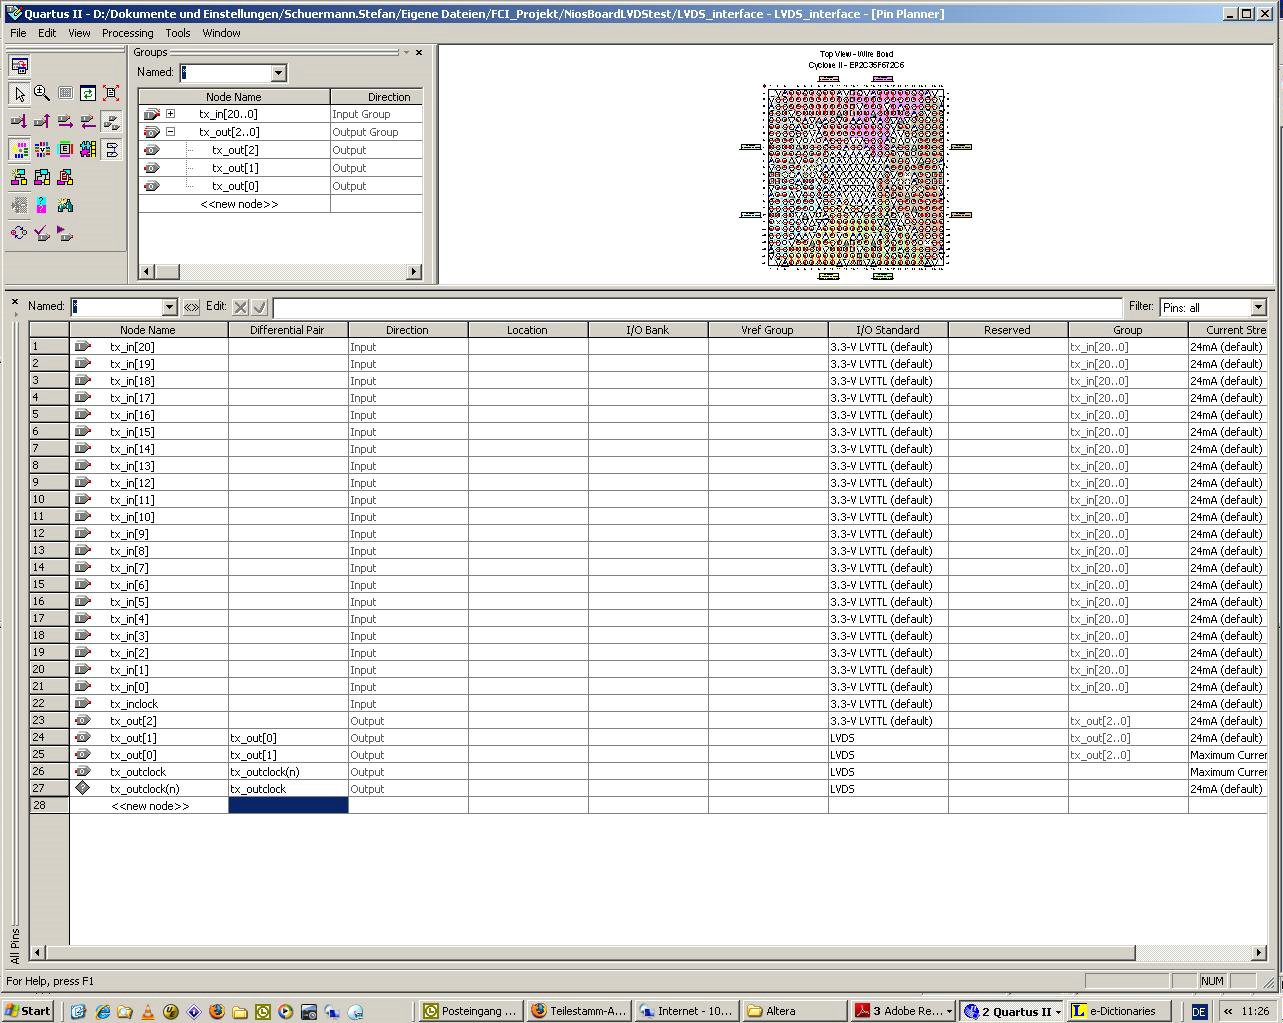Click the checkmark pin analysis icon
Screen dimensions: 1283x1023
pyautogui.click(x=42, y=233)
